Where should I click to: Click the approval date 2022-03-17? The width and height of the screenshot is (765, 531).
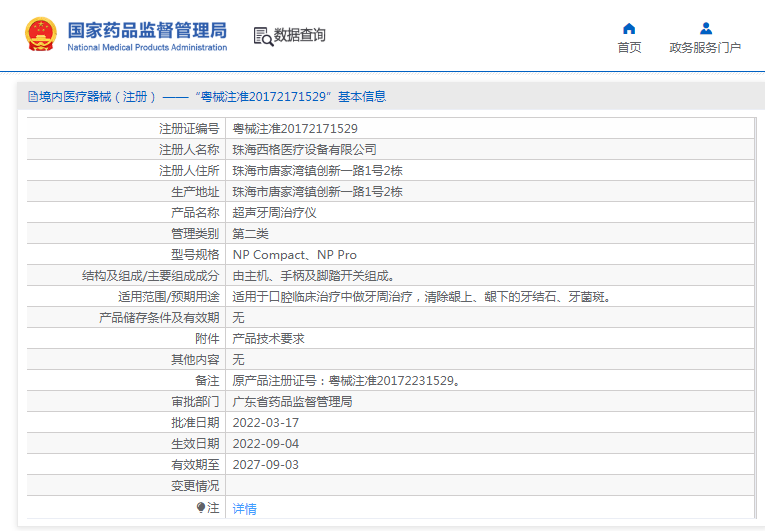point(265,422)
